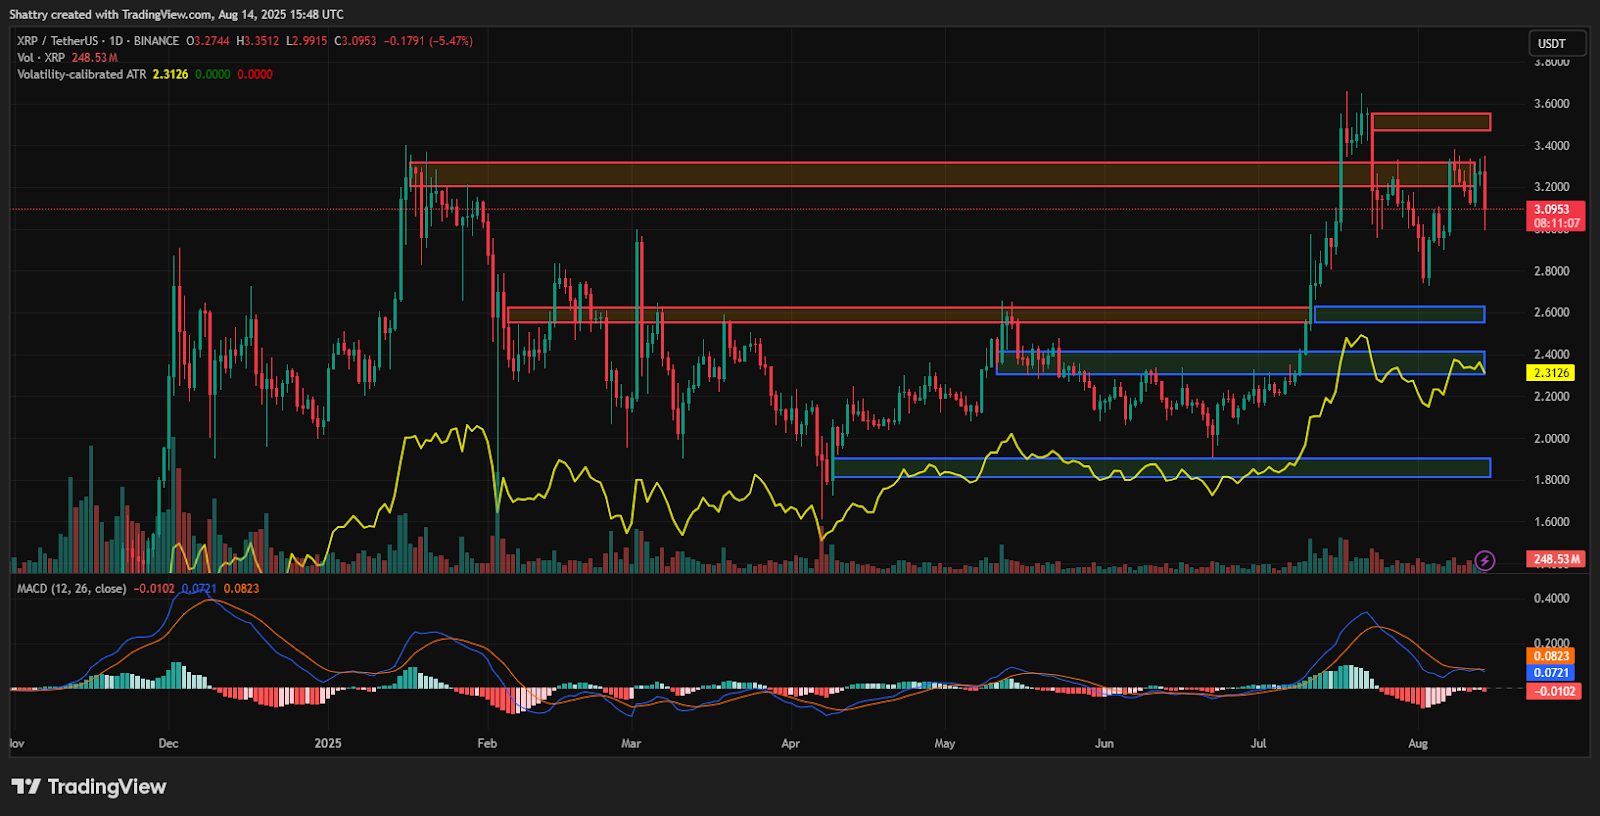Click the Aug label on time axis
Viewport: 1600px width, 816px height.
pos(1417,744)
